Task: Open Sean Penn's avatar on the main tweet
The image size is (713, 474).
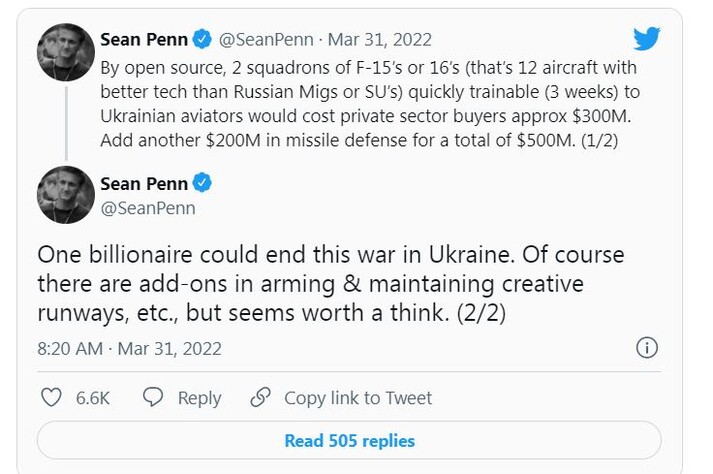Action: pyautogui.click(x=66, y=195)
